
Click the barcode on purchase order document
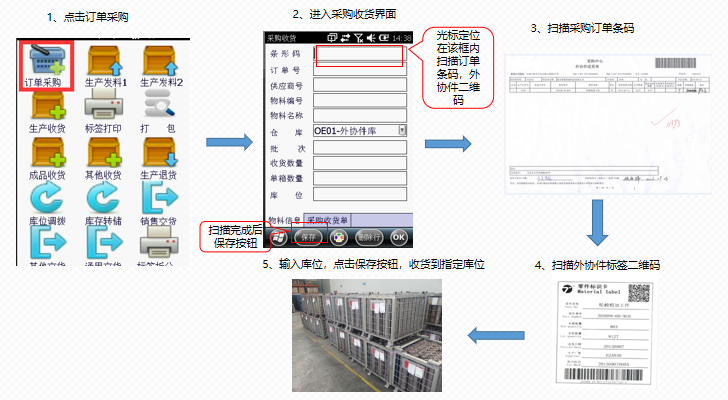point(676,63)
